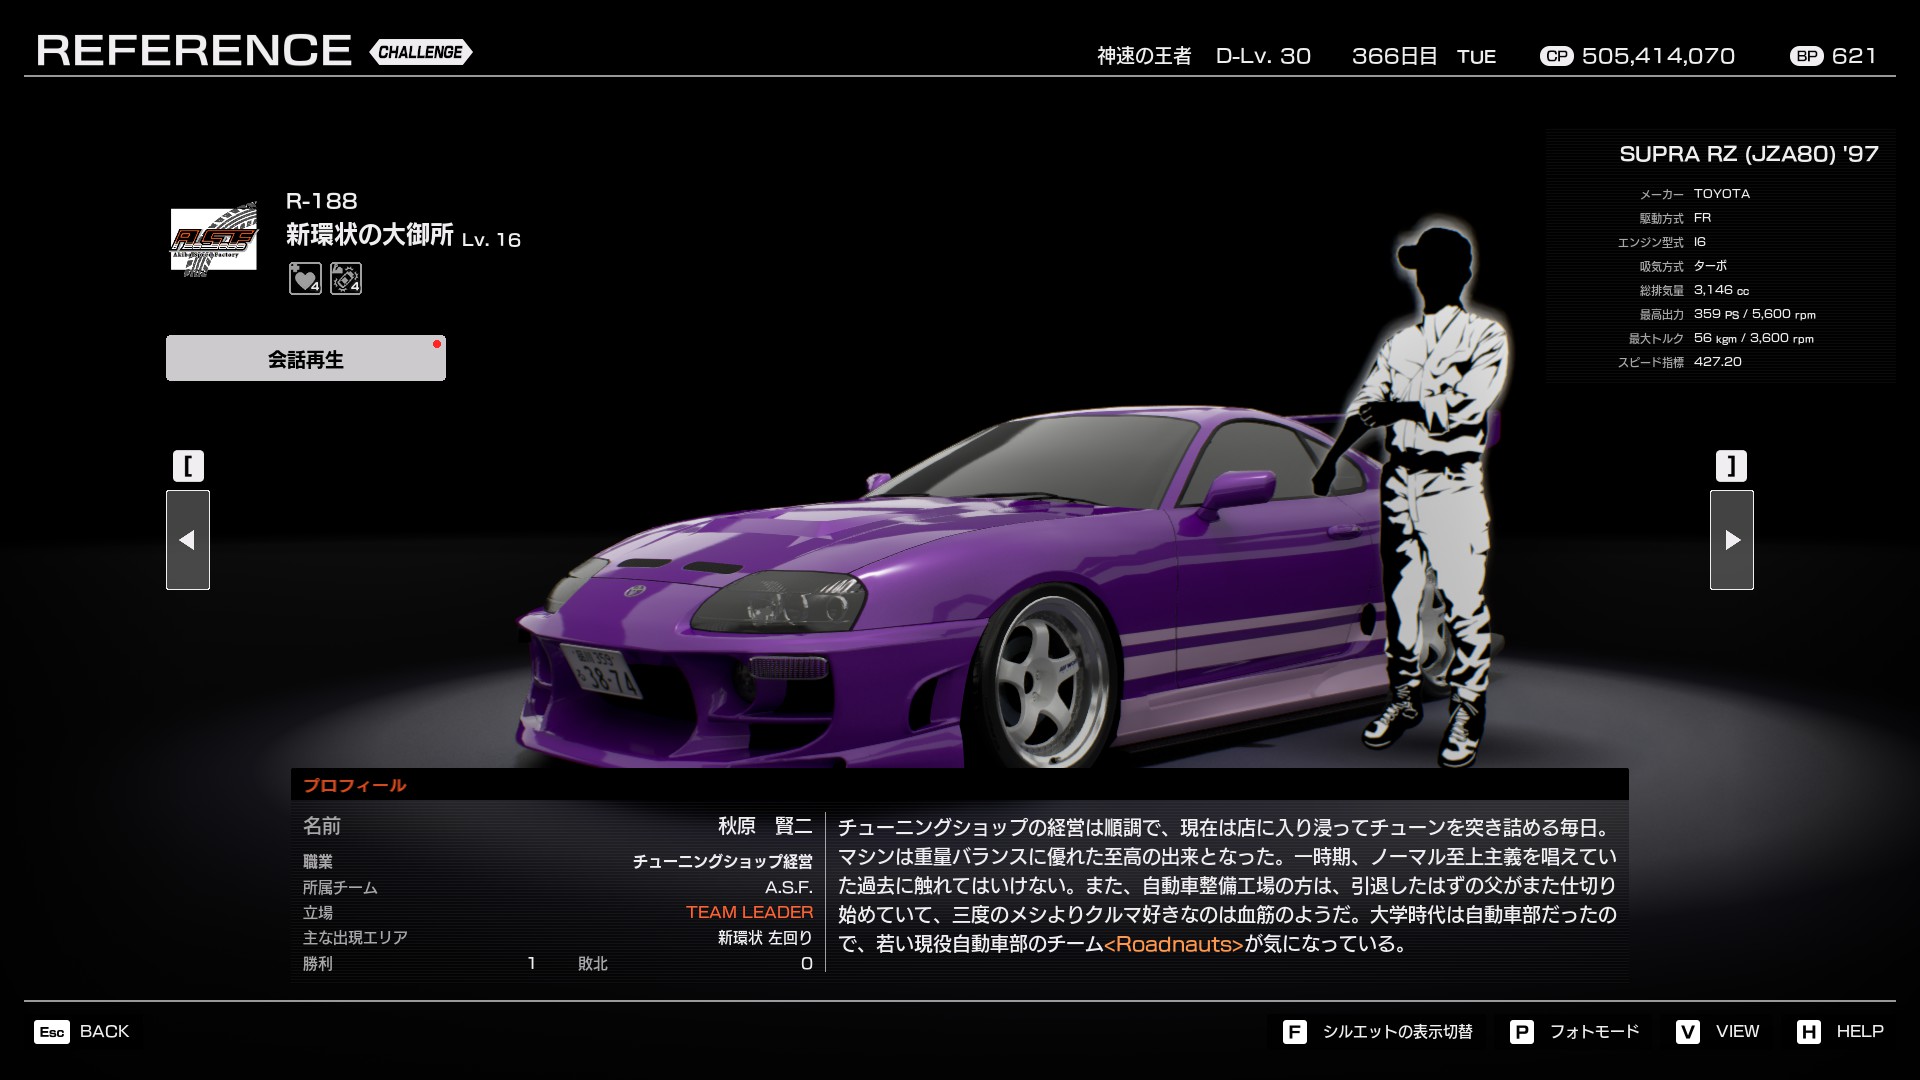
Task: Click the left bracket key hint
Action: tap(188, 466)
